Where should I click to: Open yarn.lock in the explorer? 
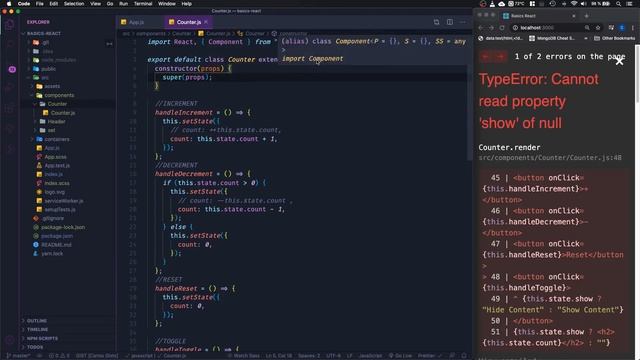click(52, 253)
